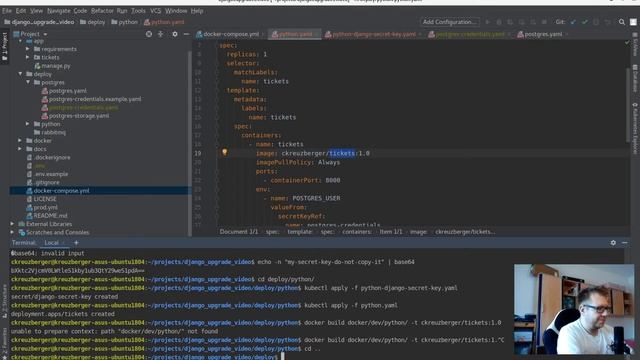The height and width of the screenshot is (360, 640).
Task: Click Git update project icon
Action: coord(573,22)
